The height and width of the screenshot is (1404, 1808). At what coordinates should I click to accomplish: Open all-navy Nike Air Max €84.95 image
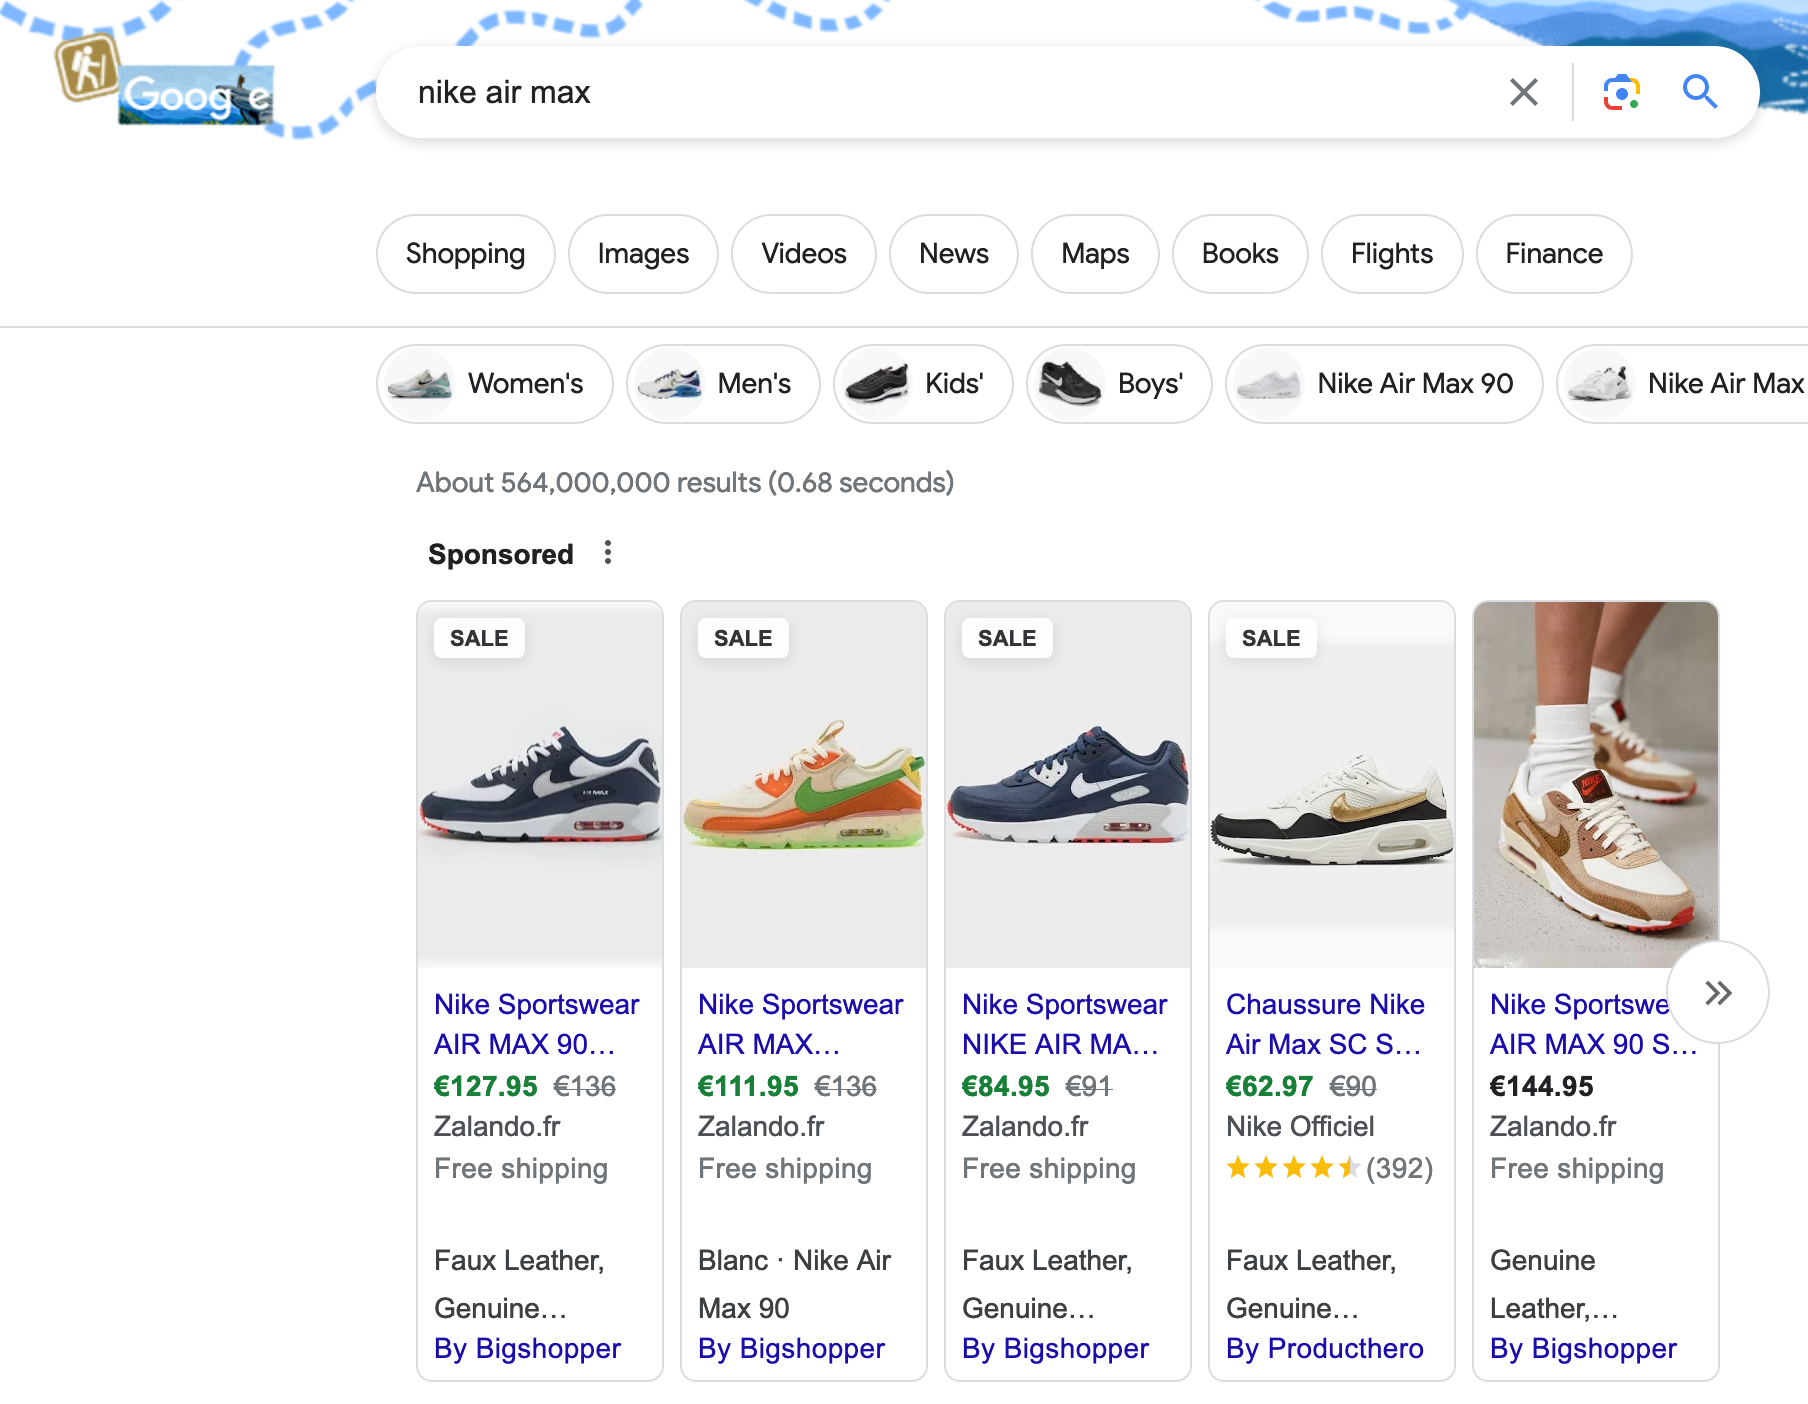coord(1068,785)
